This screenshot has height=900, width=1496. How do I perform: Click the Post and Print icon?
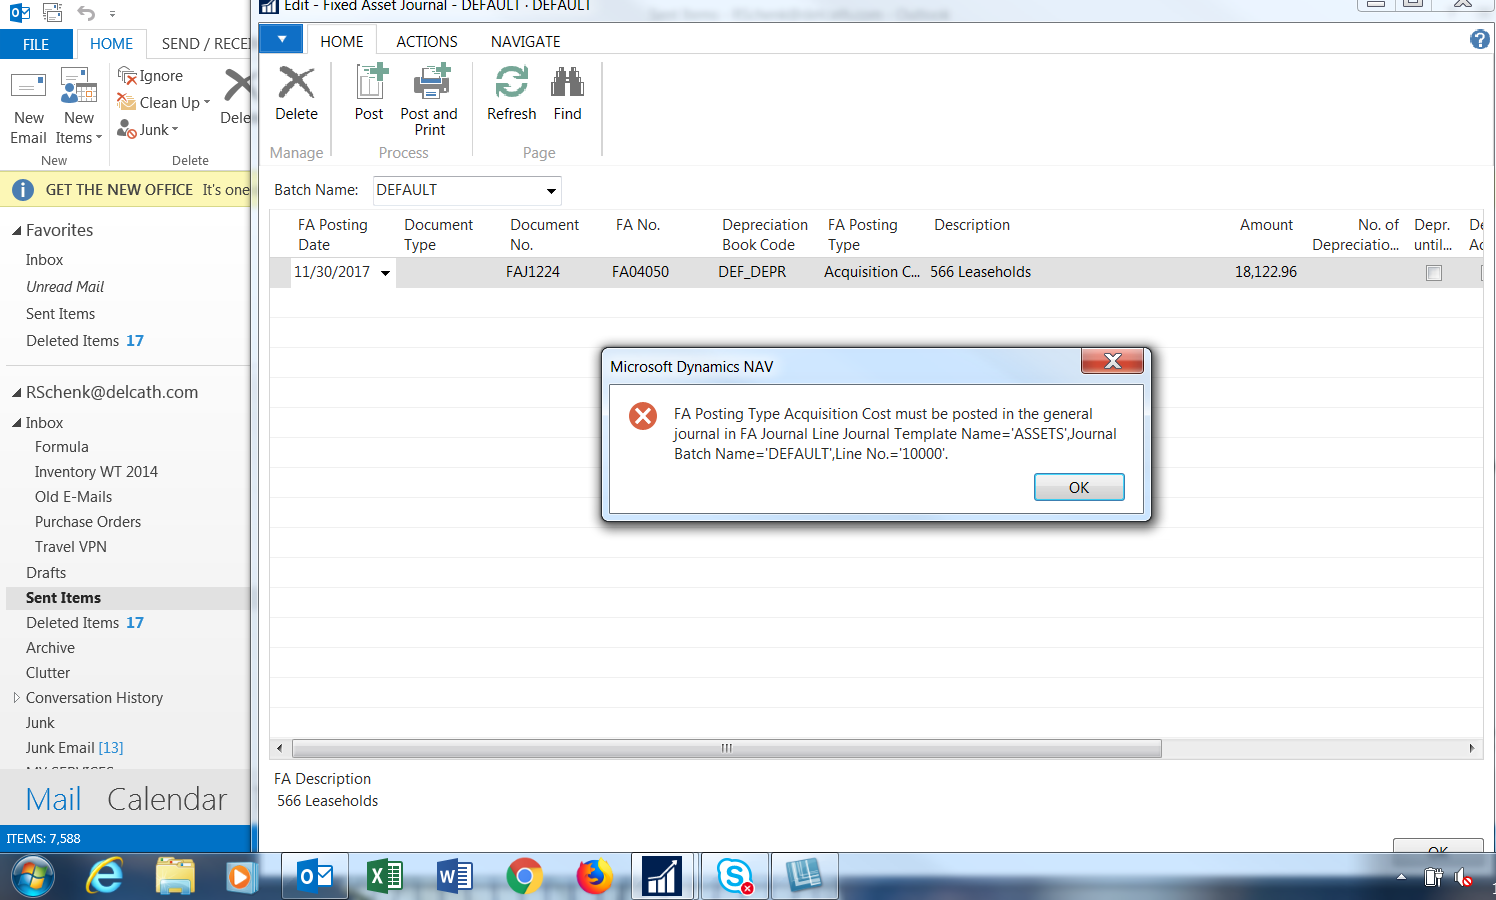[431, 82]
